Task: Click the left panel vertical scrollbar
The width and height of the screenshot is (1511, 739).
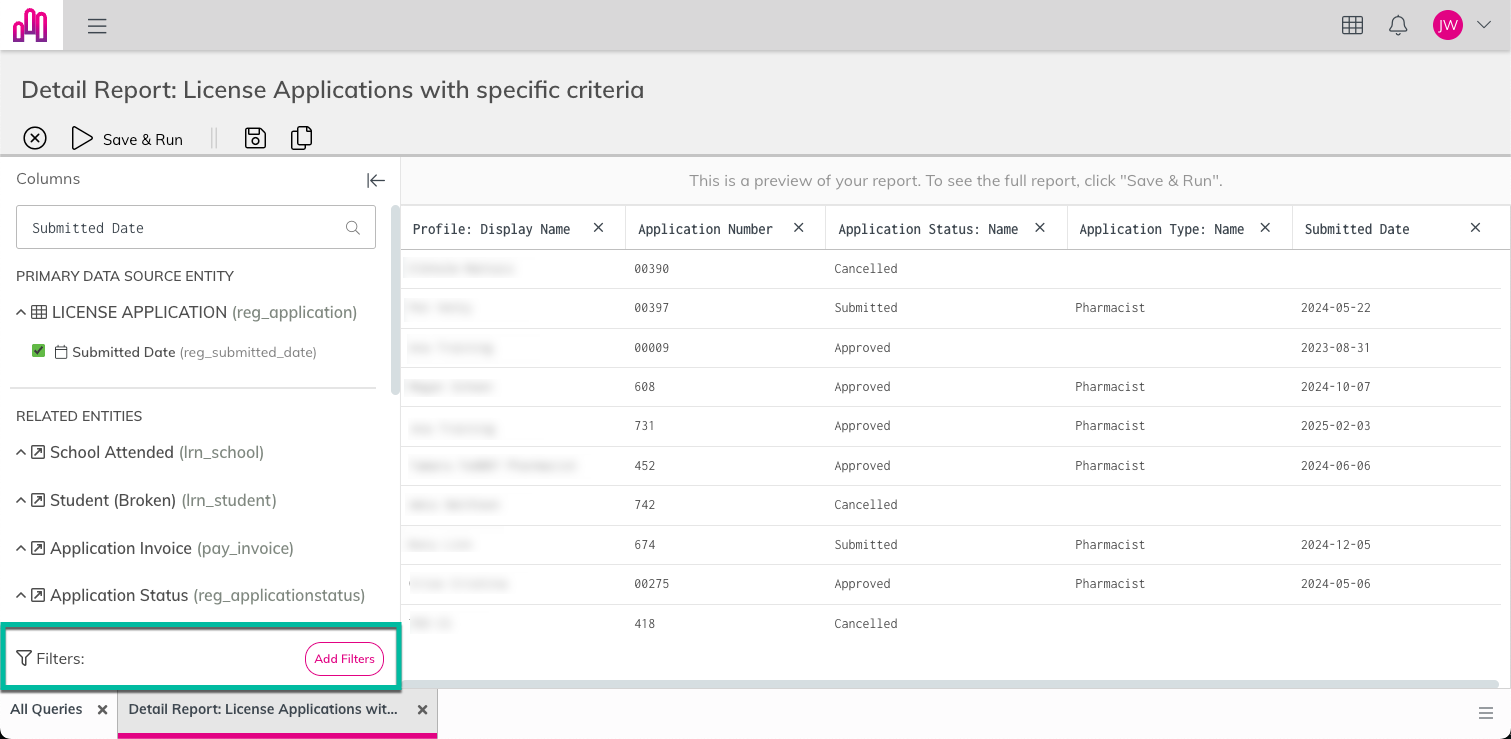Action: 395,300
